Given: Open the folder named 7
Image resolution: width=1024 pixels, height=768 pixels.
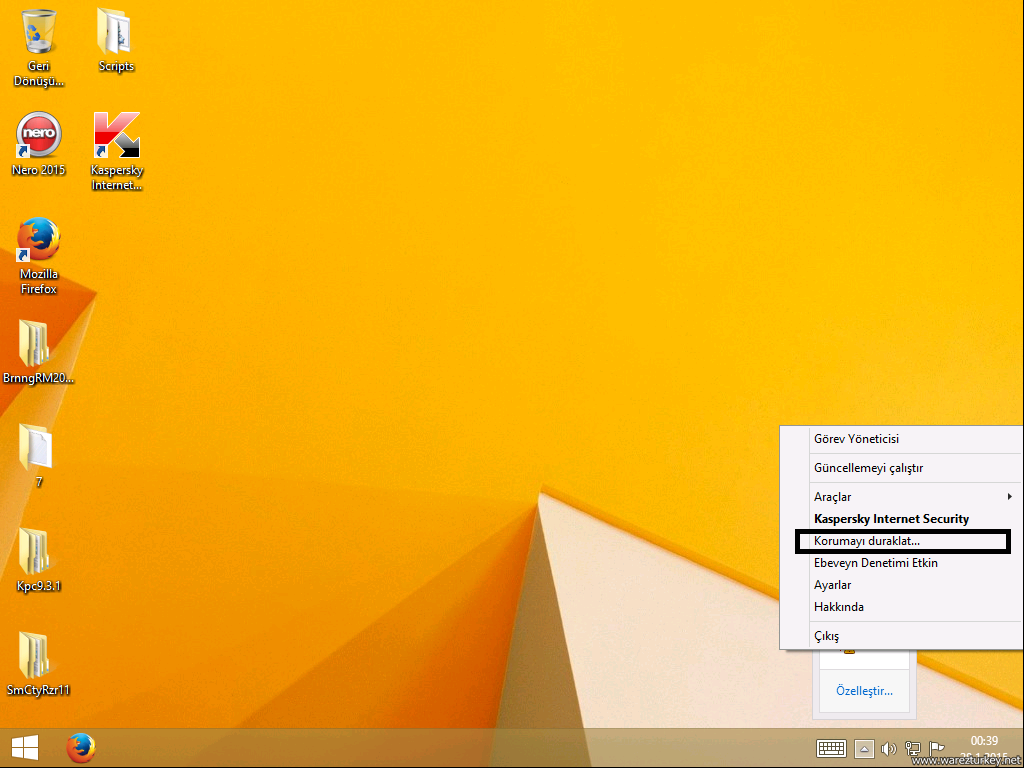Looking at the screenshot, I should coord(38,447).
